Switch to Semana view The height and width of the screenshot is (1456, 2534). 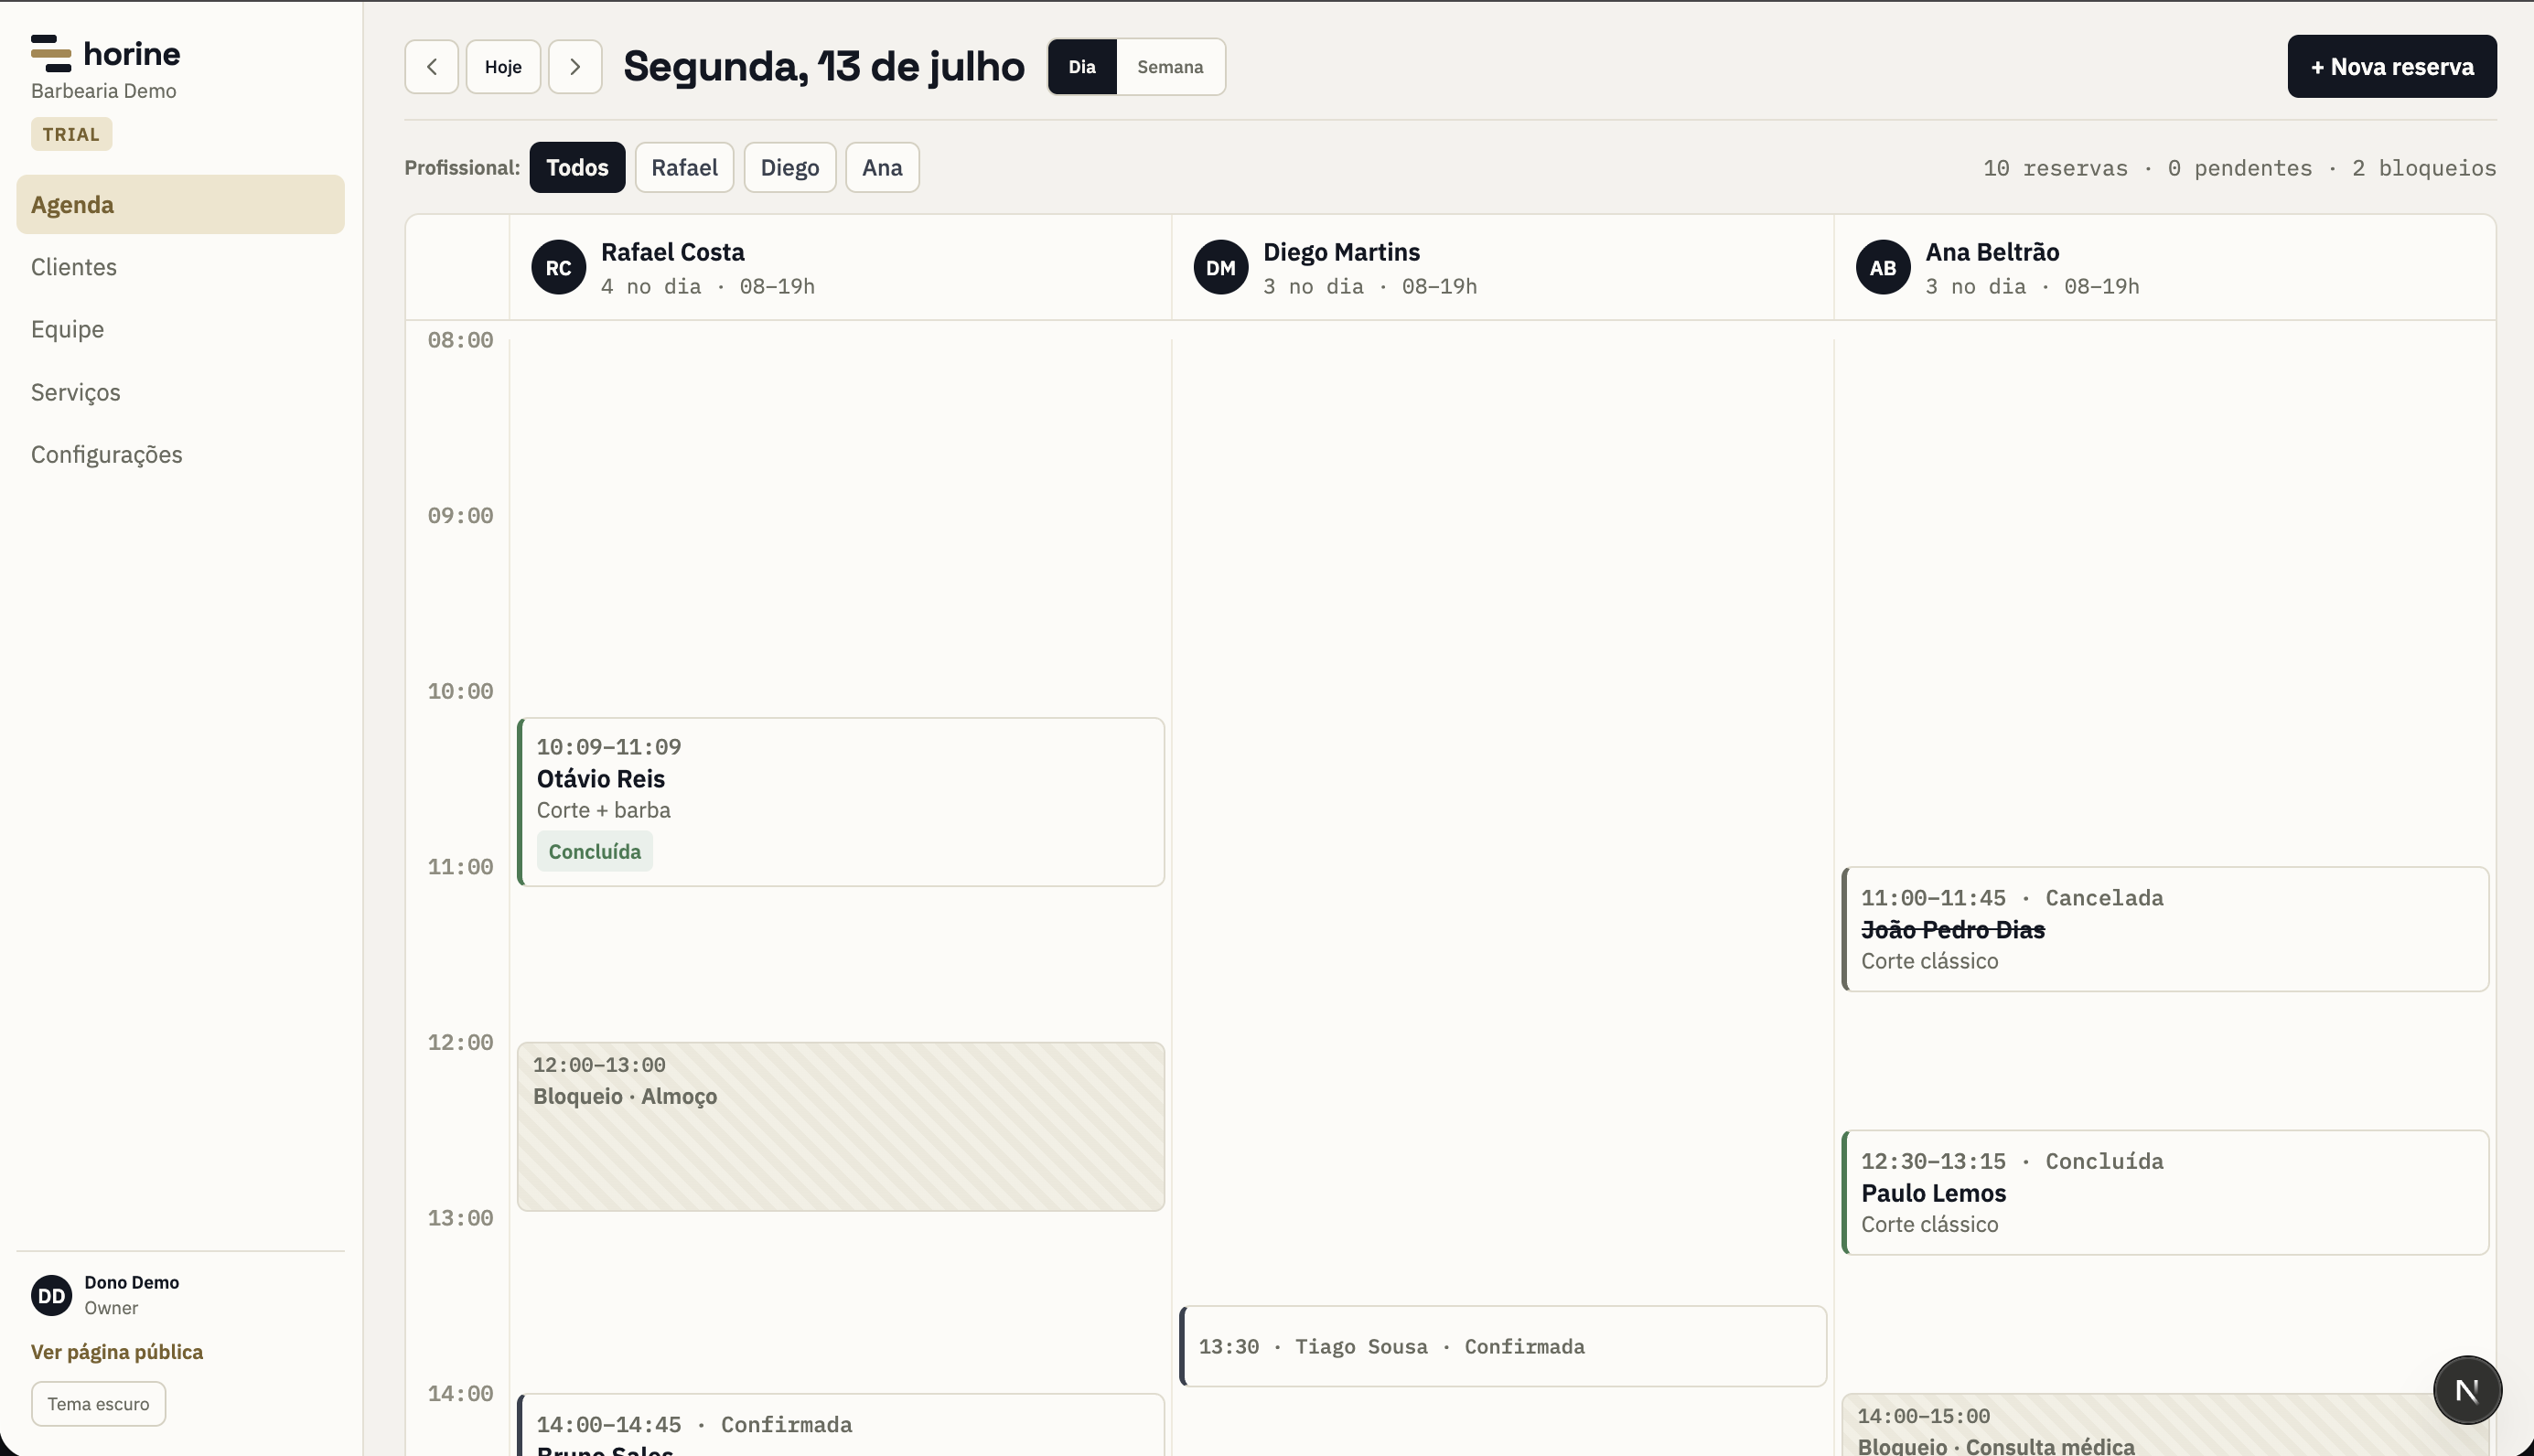(1170, 67)
